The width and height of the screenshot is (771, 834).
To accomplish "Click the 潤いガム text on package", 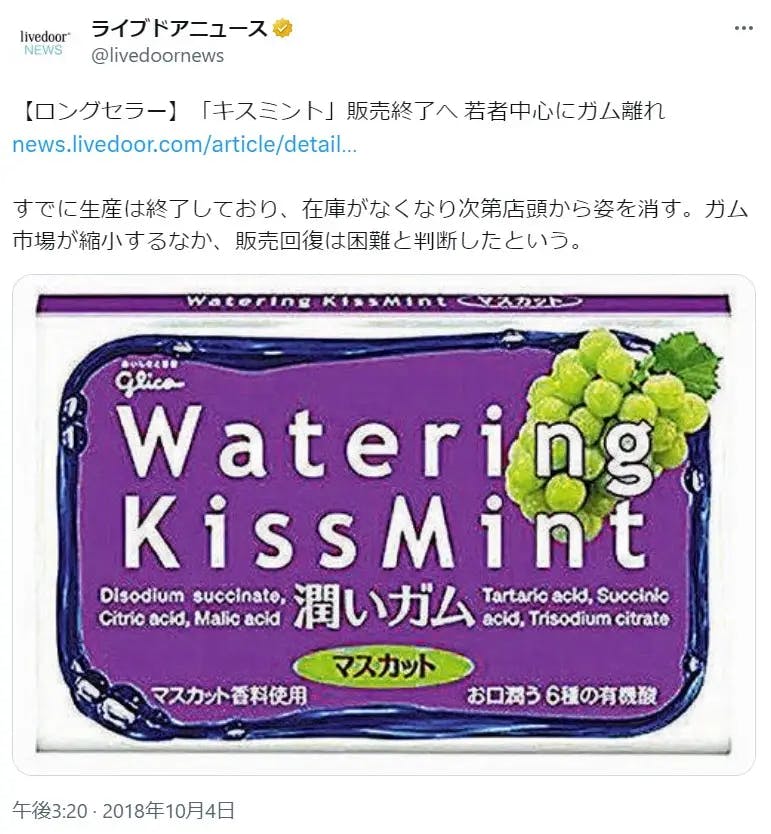I will coord(383,607).
